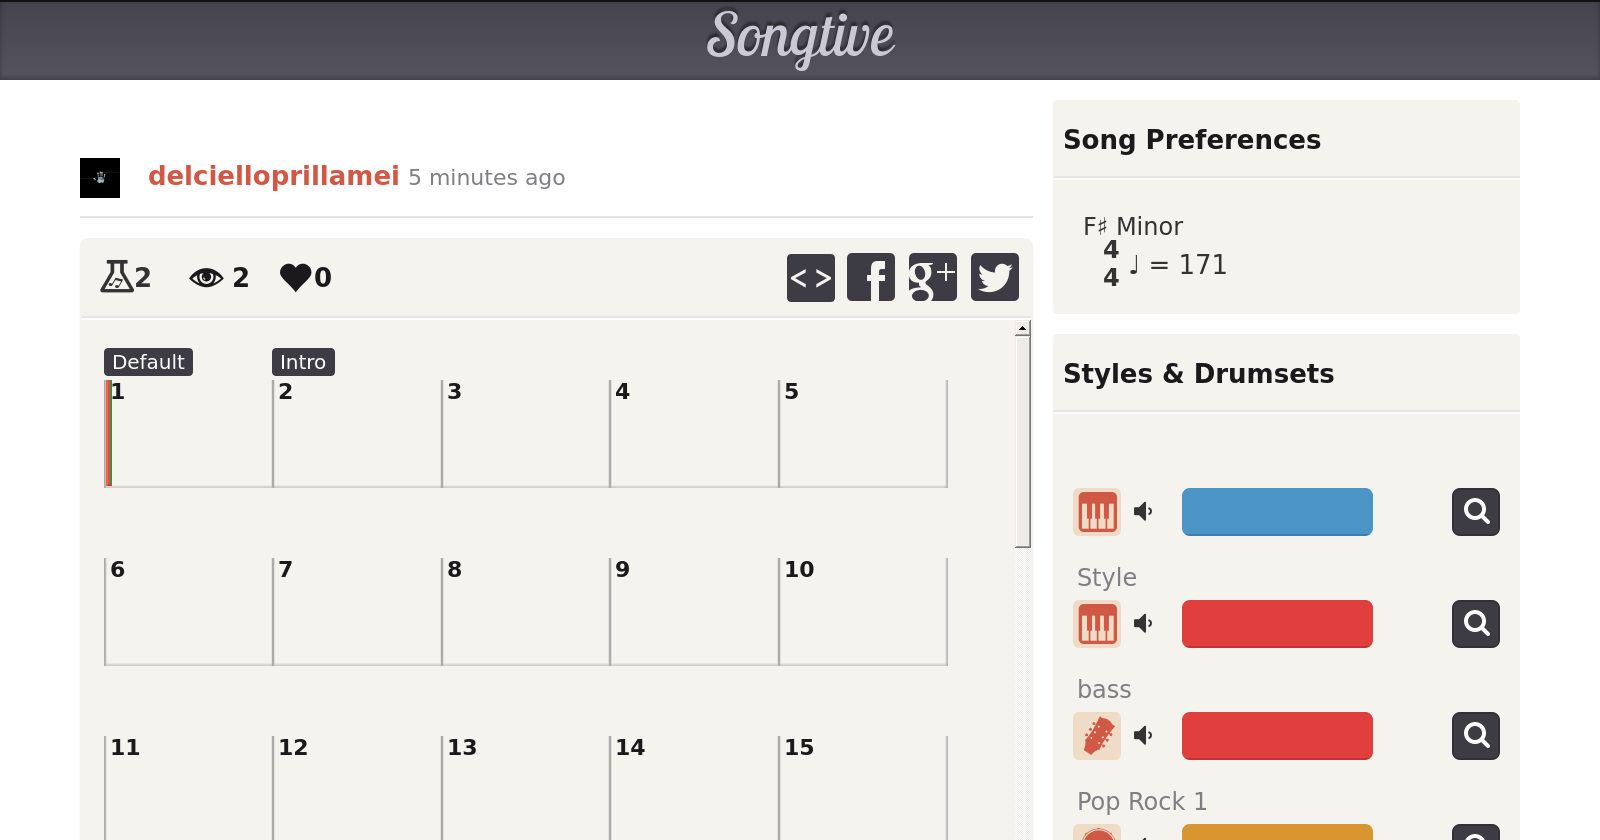Click the remix flask icon

click(117, 277)
